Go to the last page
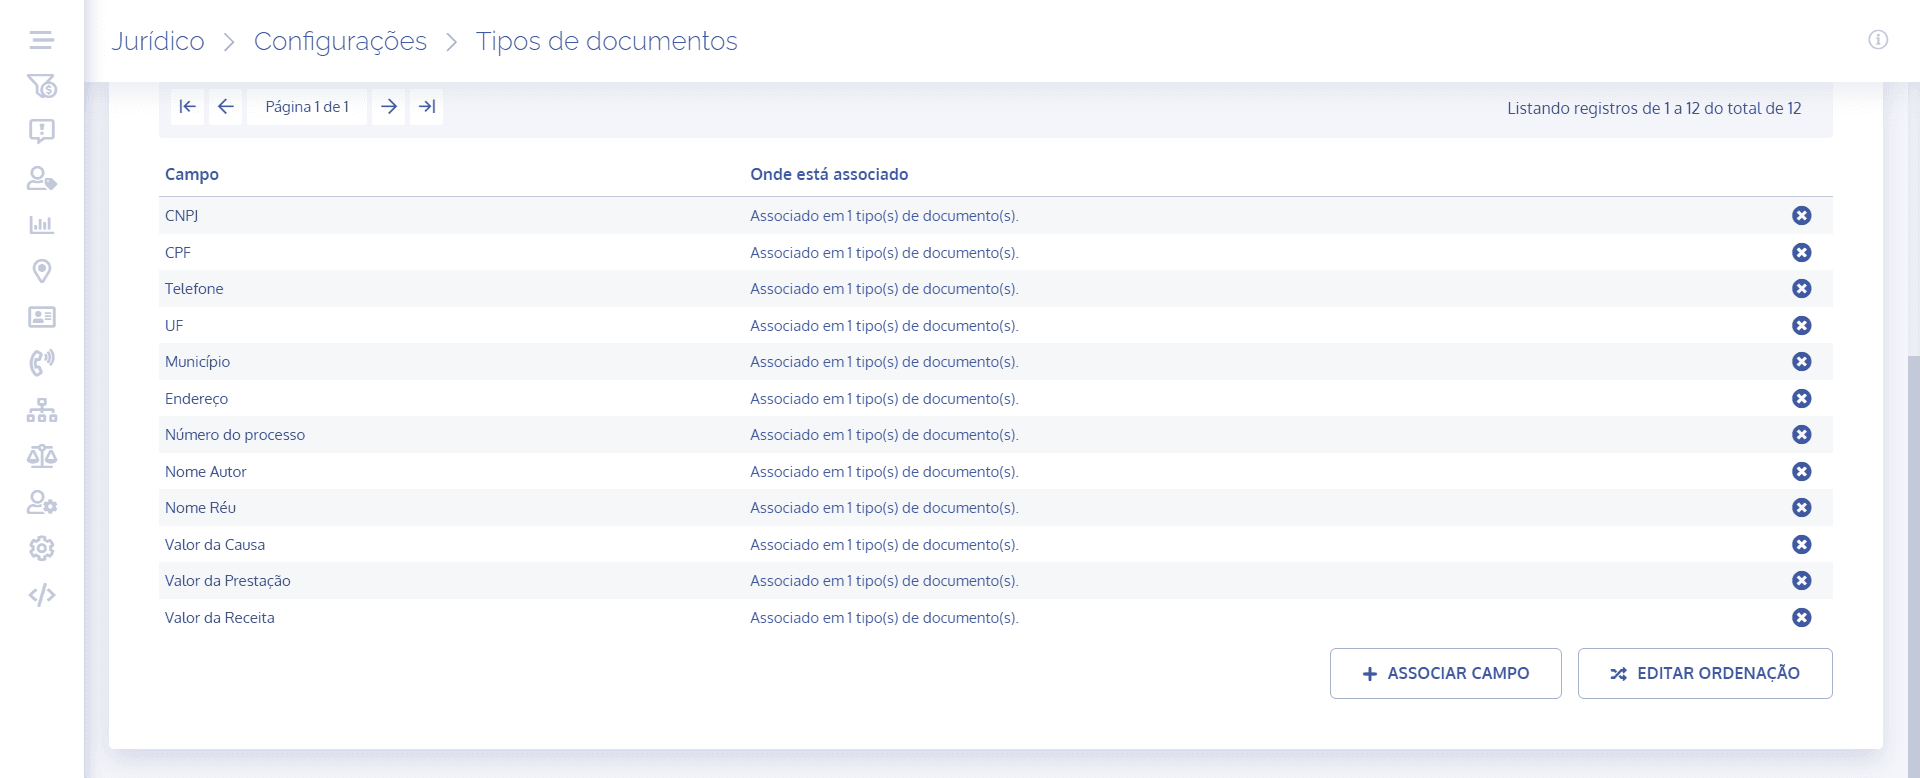 (427, 107)
